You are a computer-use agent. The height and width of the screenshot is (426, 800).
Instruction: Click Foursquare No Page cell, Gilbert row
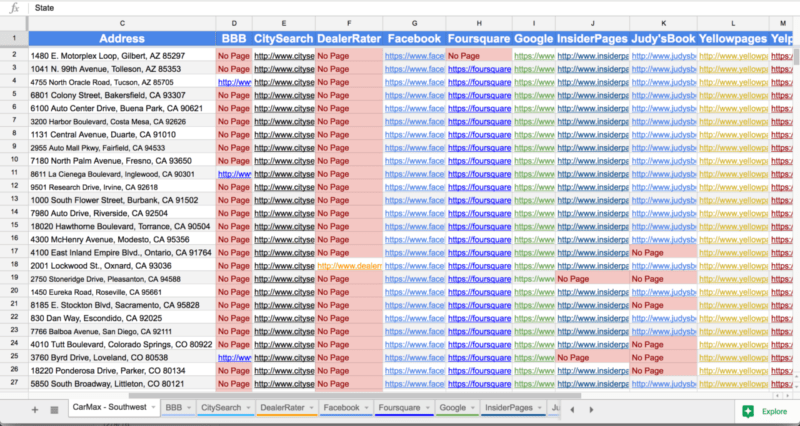click(479, 56)
